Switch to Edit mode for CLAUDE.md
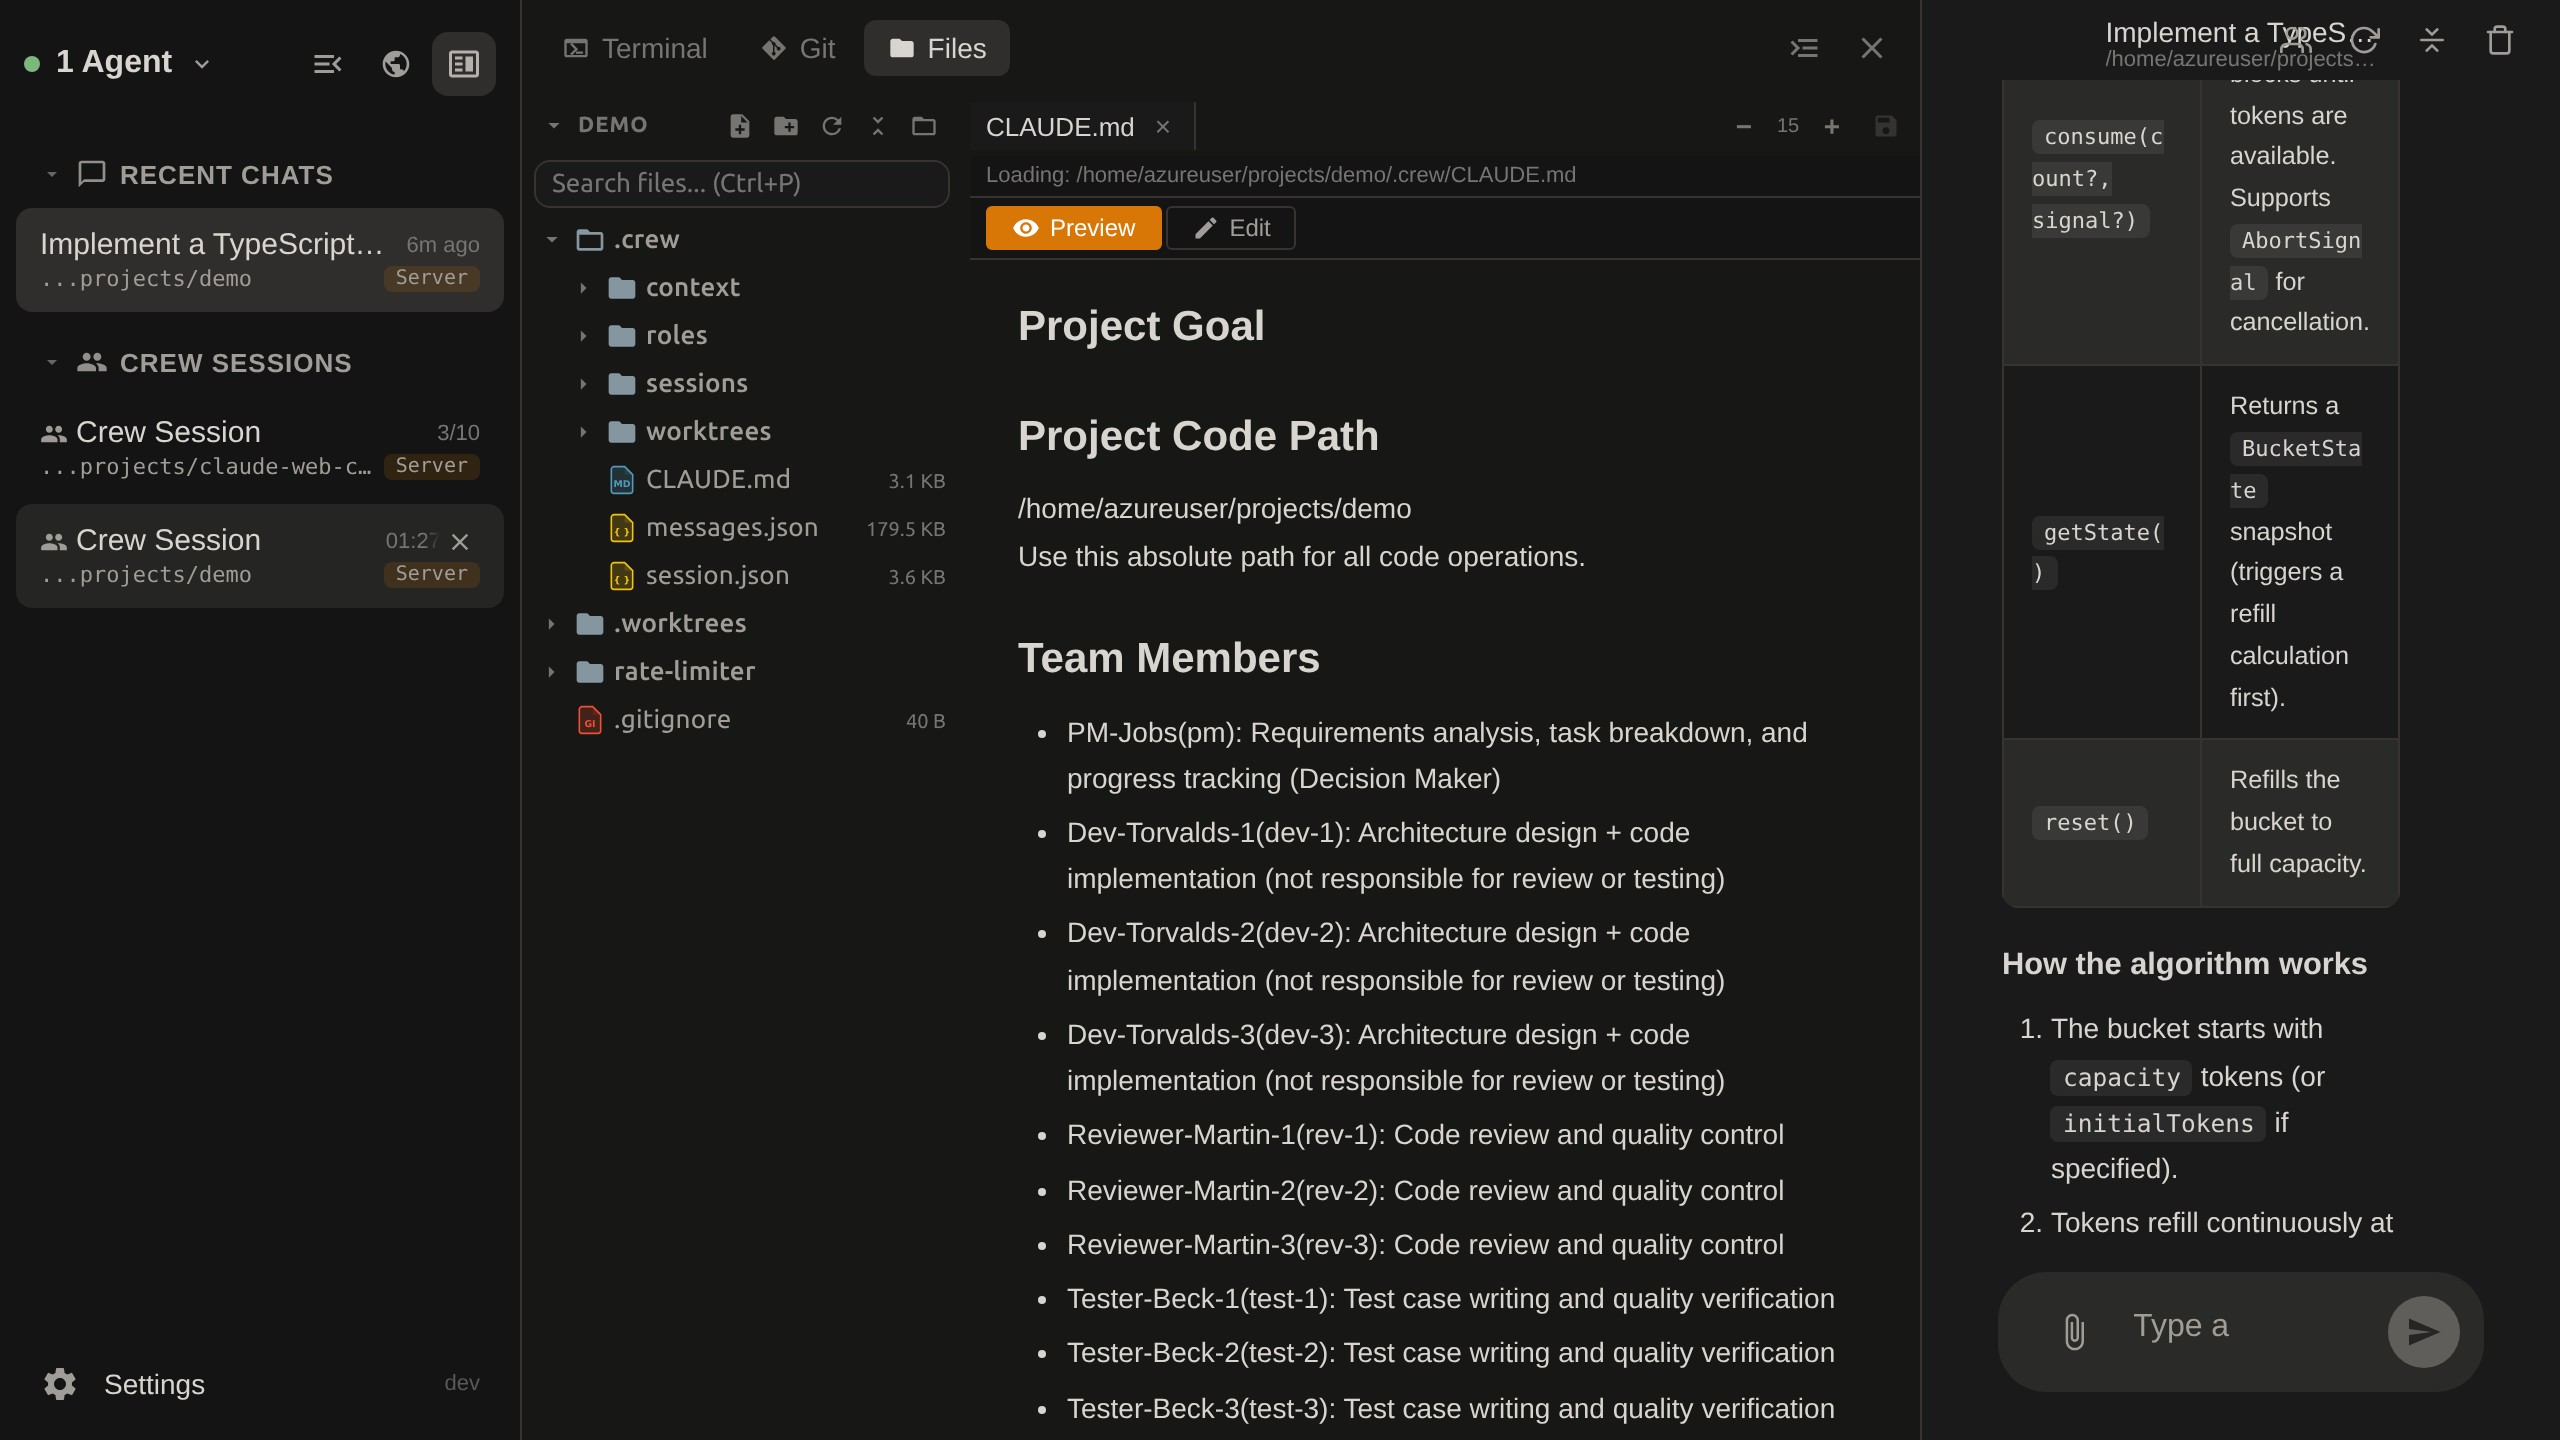The image size is (2560, 1440). click(1231, 228)
